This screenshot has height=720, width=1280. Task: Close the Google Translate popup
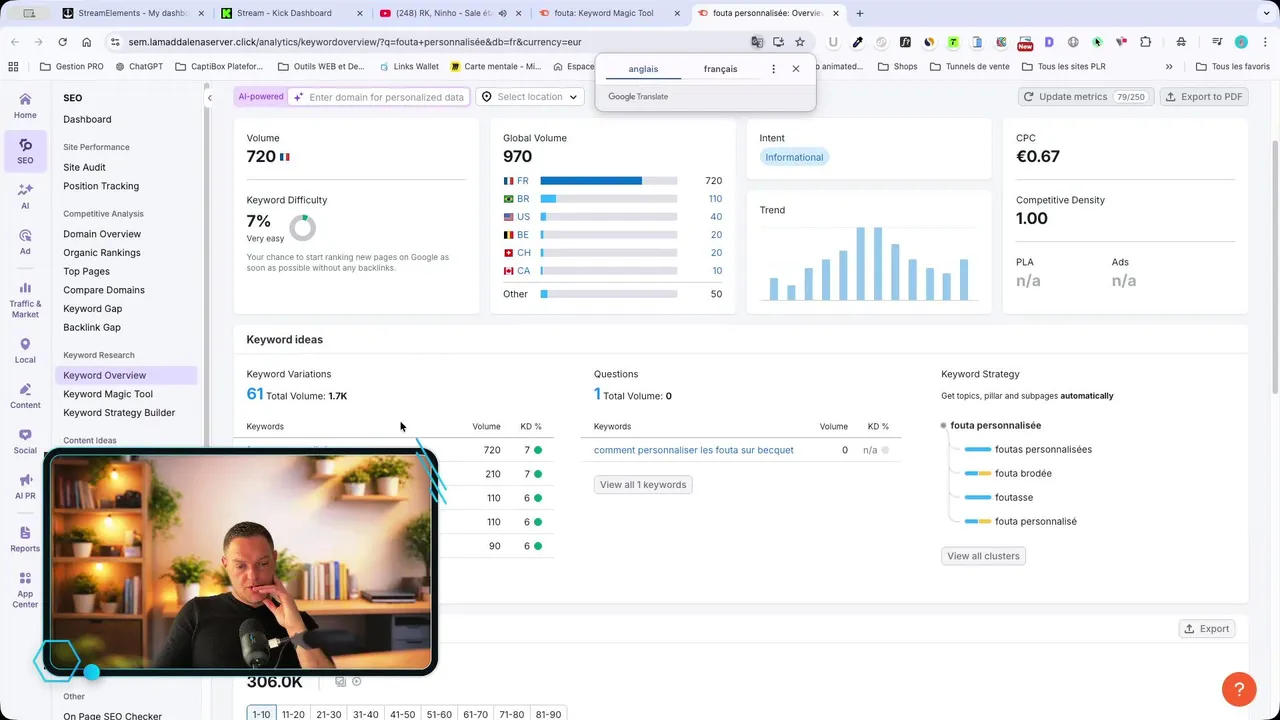tap(796, 69)
